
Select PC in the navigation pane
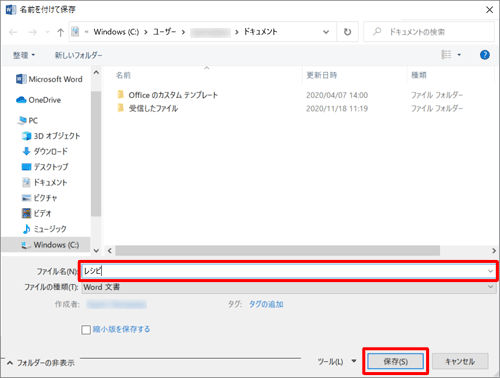coord(28,120)
